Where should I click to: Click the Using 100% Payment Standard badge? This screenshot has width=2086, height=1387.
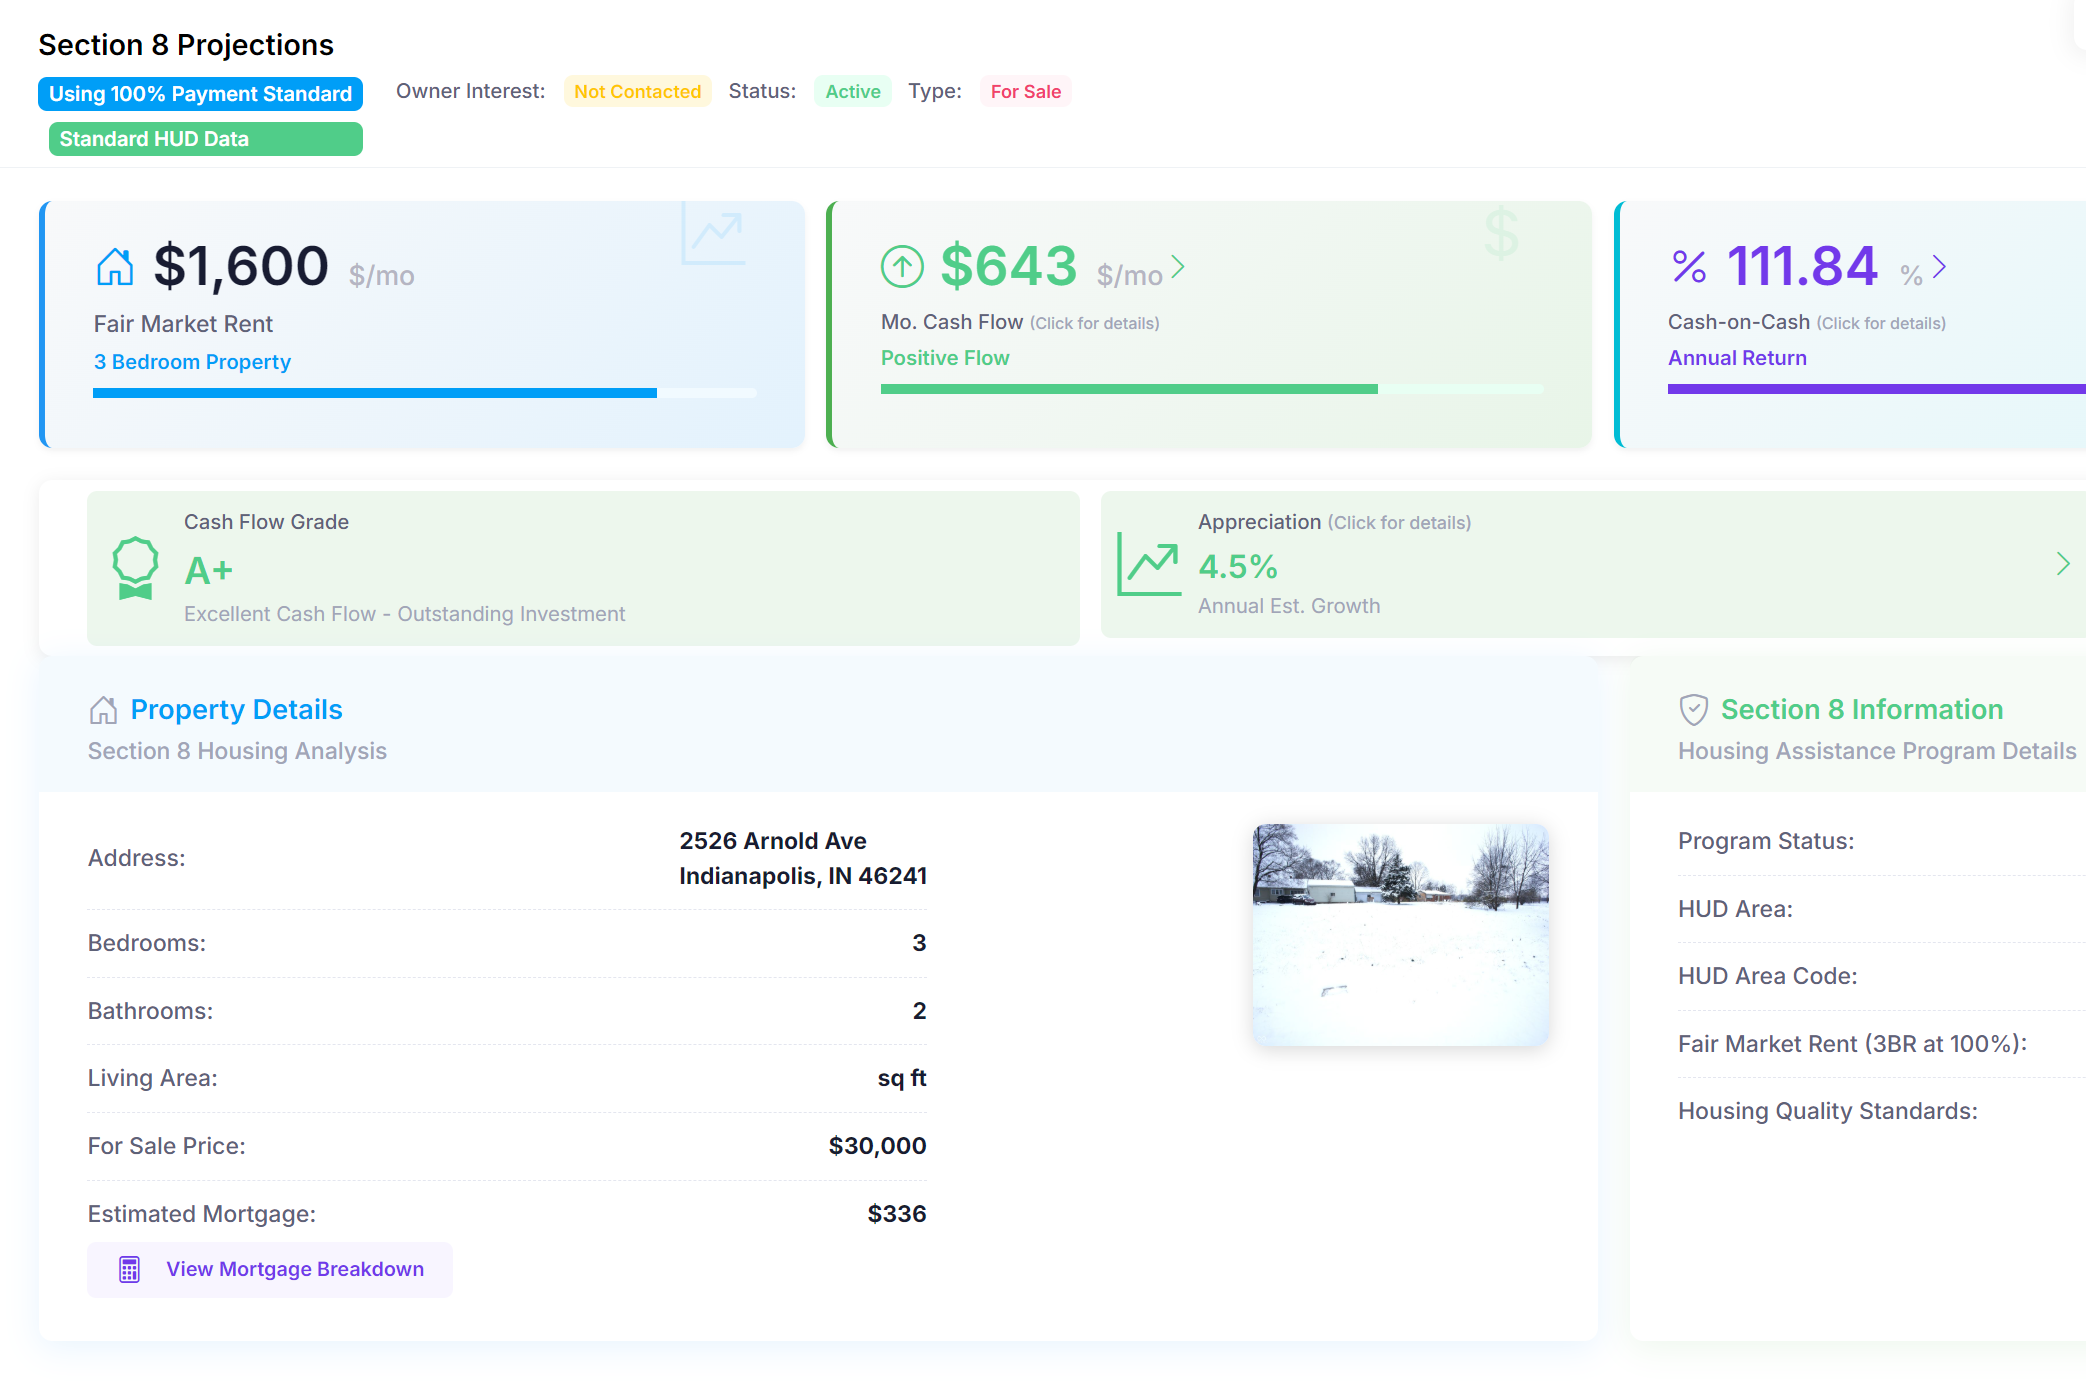pos(200,94)
